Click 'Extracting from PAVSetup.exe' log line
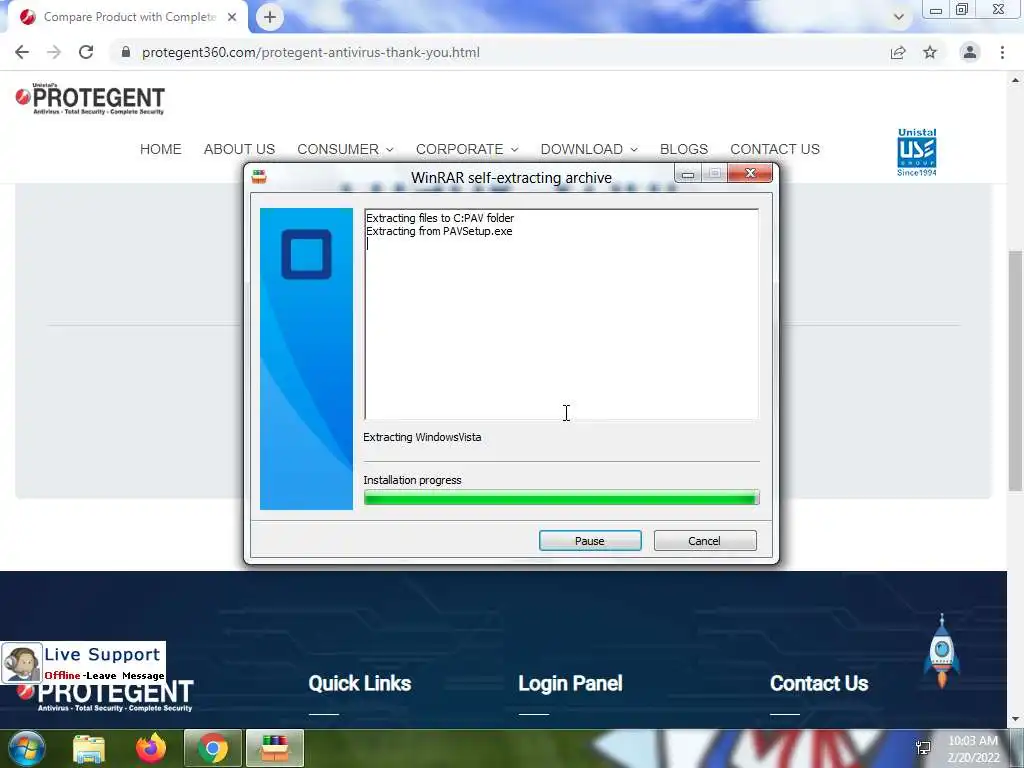 point(439,231)
